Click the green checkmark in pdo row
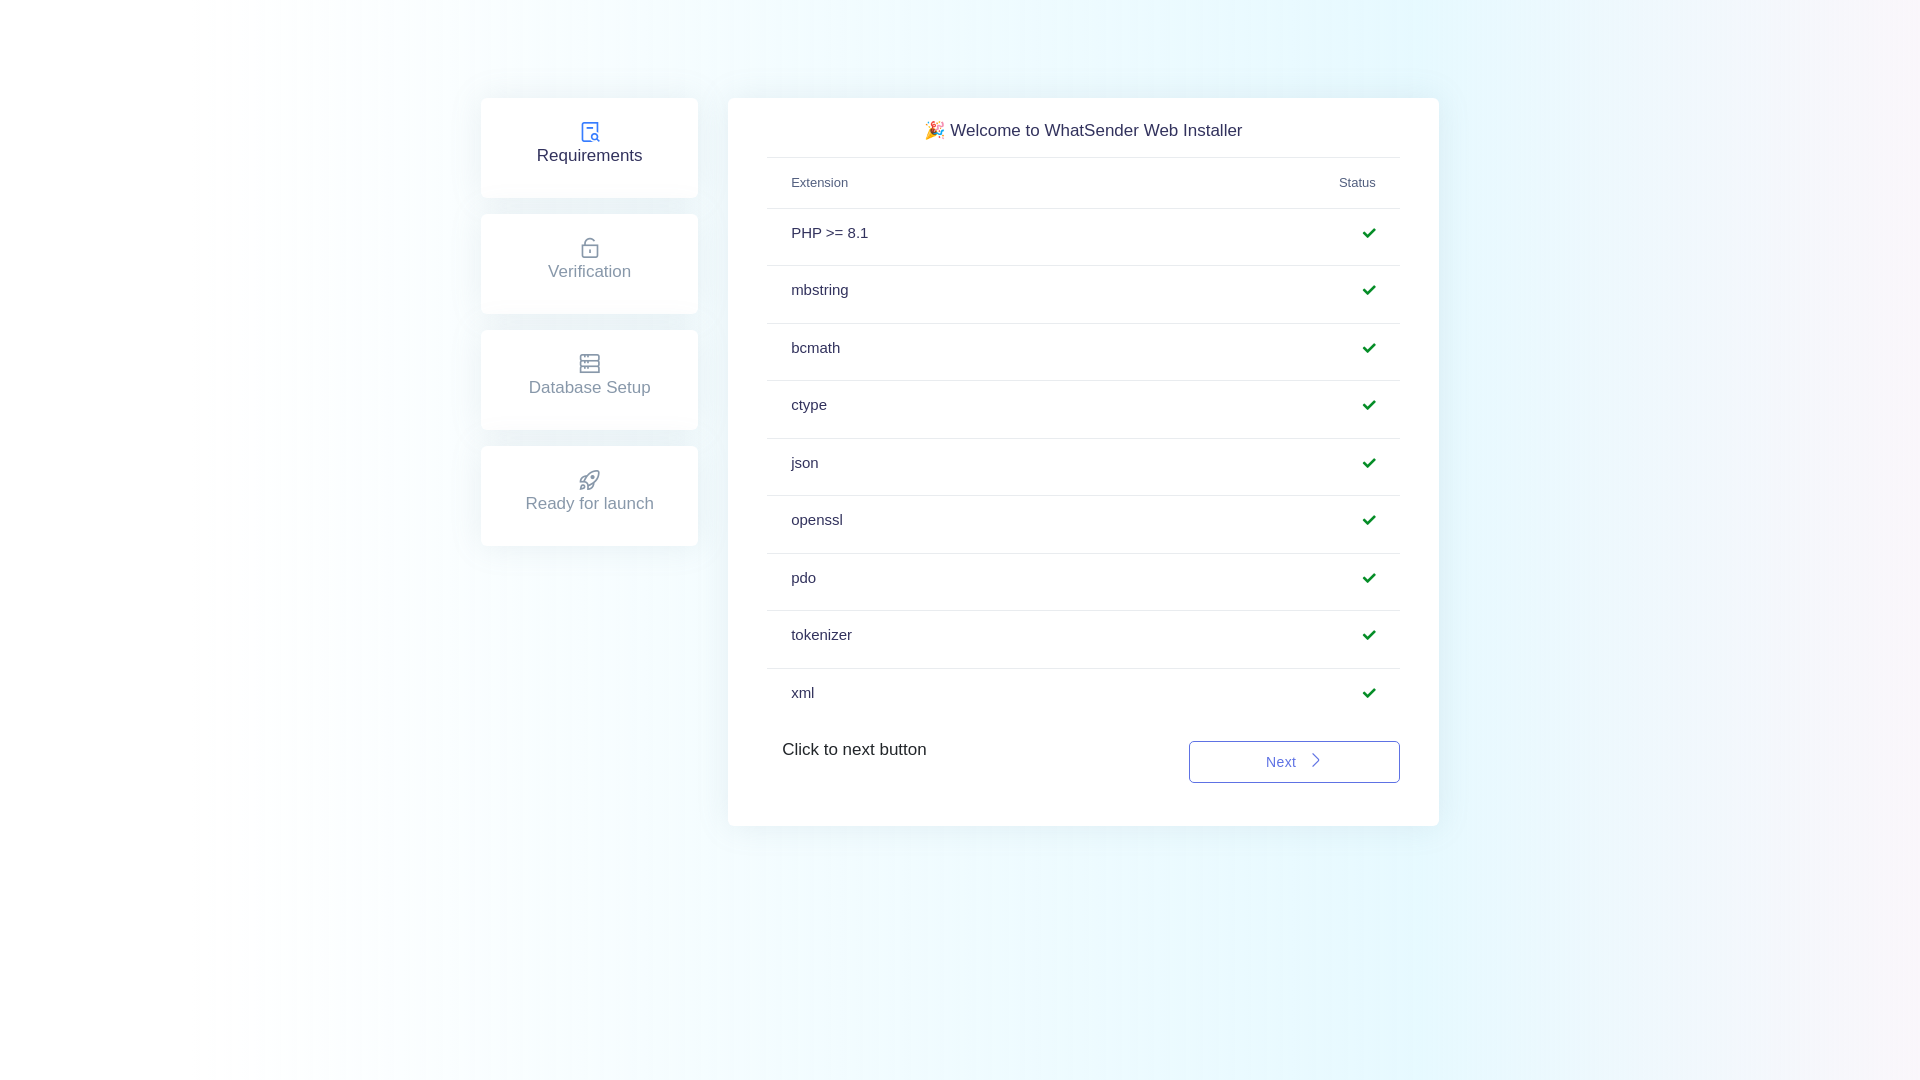The height and width of the screenshot is (1080, 1920). tap(1368, 578)
